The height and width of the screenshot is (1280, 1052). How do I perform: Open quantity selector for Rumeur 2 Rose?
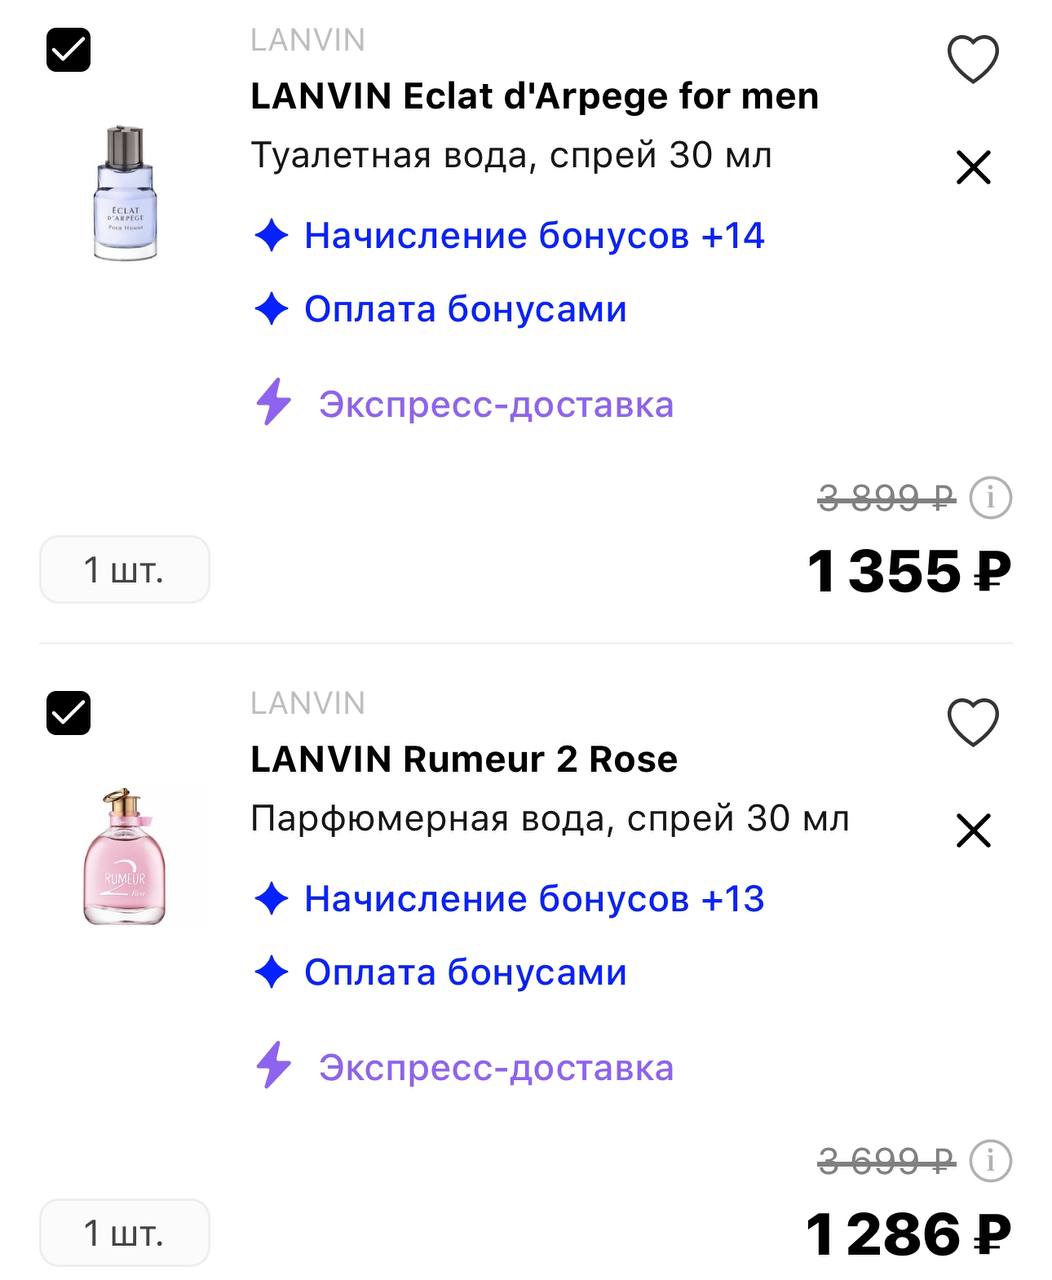pyautogui.click(x=124, y=1233)
